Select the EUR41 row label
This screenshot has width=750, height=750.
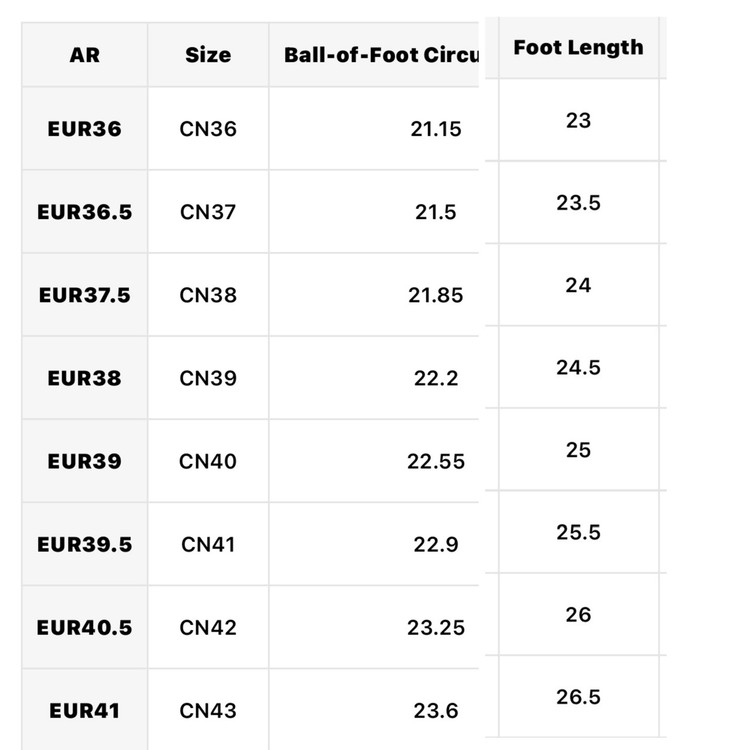pos(85,711)
